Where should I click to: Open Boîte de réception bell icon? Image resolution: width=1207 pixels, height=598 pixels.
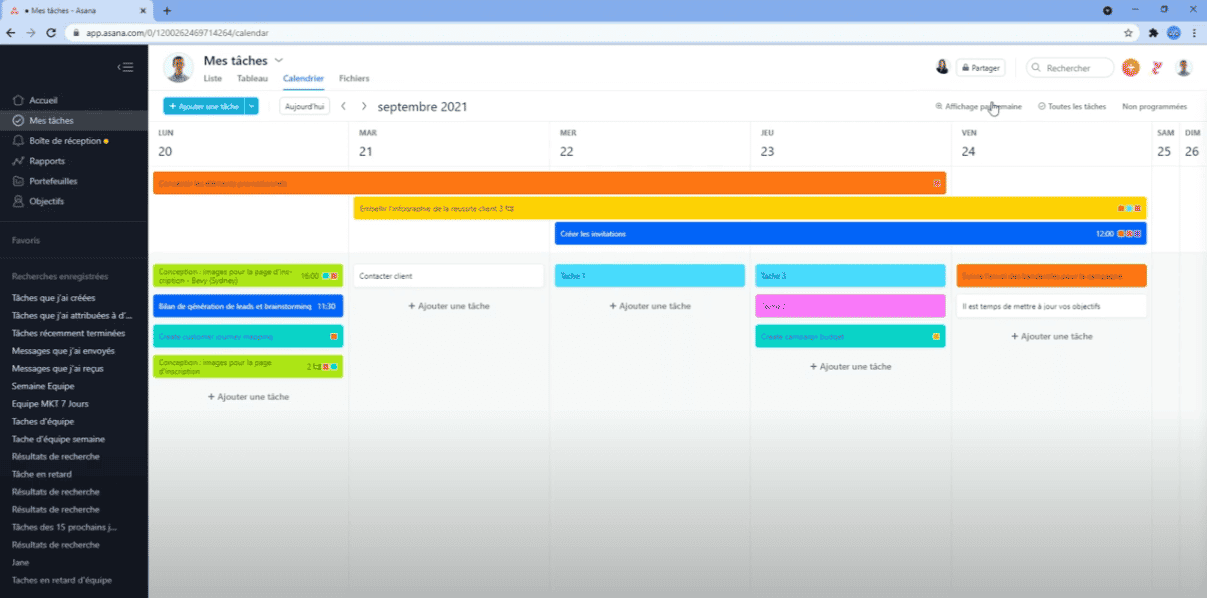click(x=17, y=141)
